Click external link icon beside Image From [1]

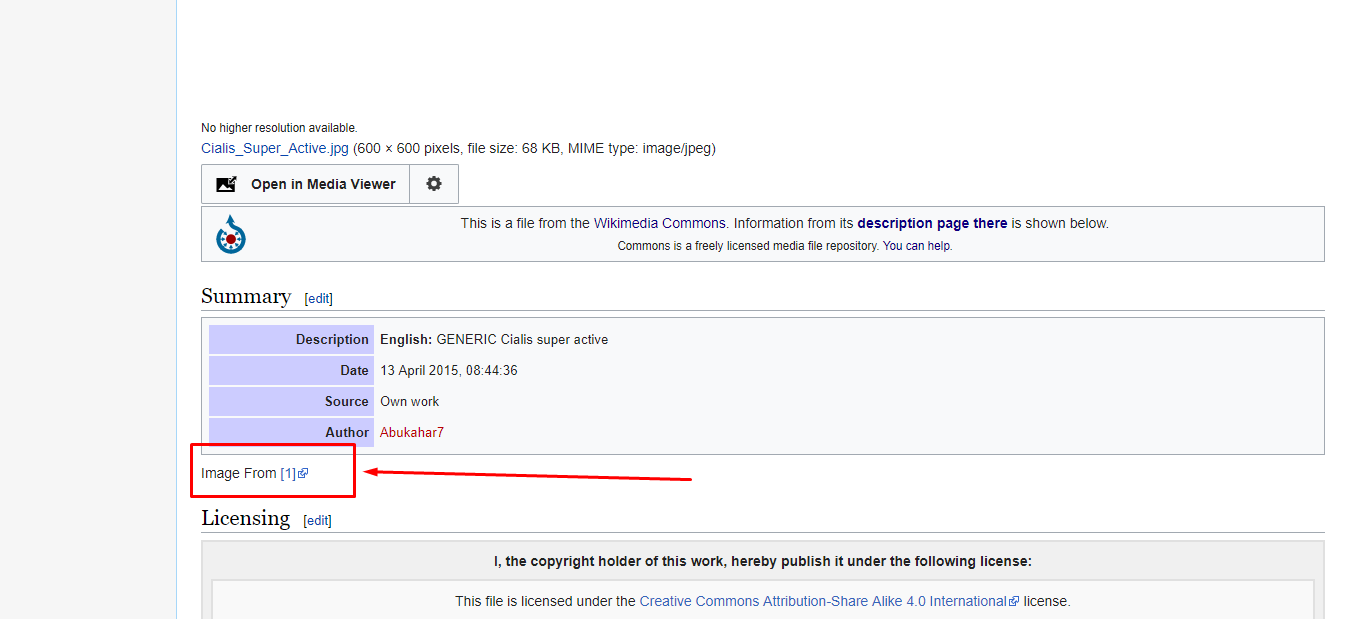click(x=303, y=474)
